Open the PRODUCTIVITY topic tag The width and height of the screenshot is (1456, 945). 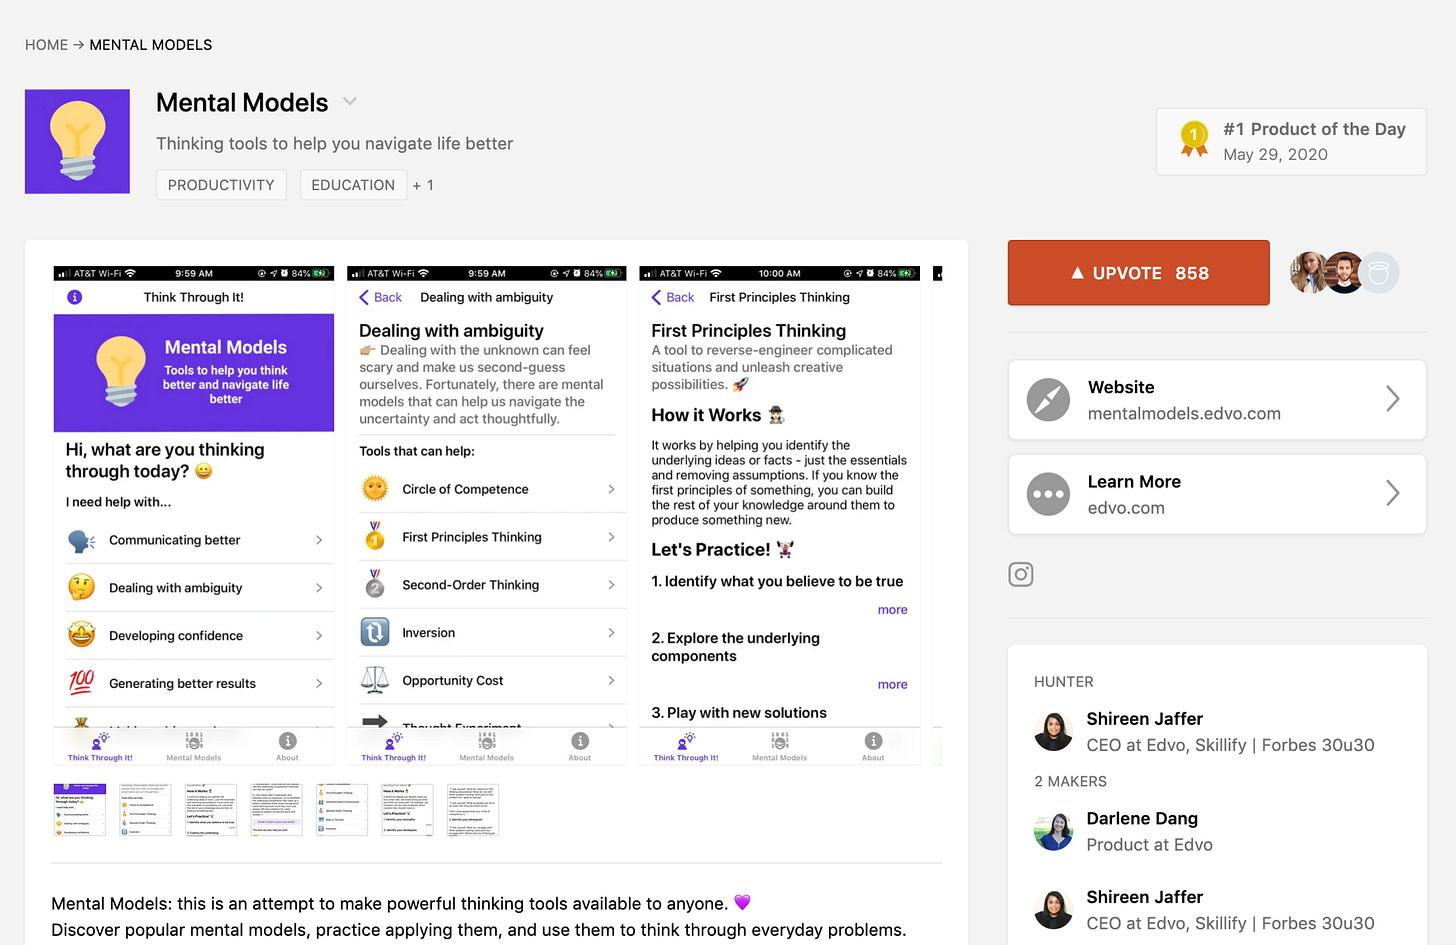[x=221, y=185]
